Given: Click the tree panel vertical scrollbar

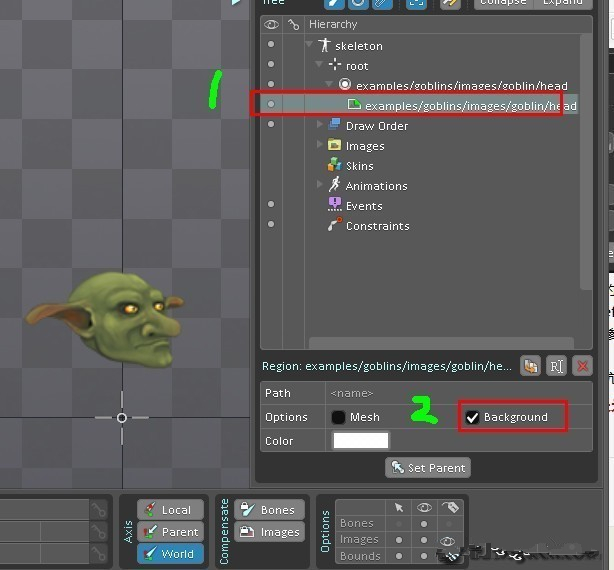Looking at the screenshot, I should [x=585, y=162].
